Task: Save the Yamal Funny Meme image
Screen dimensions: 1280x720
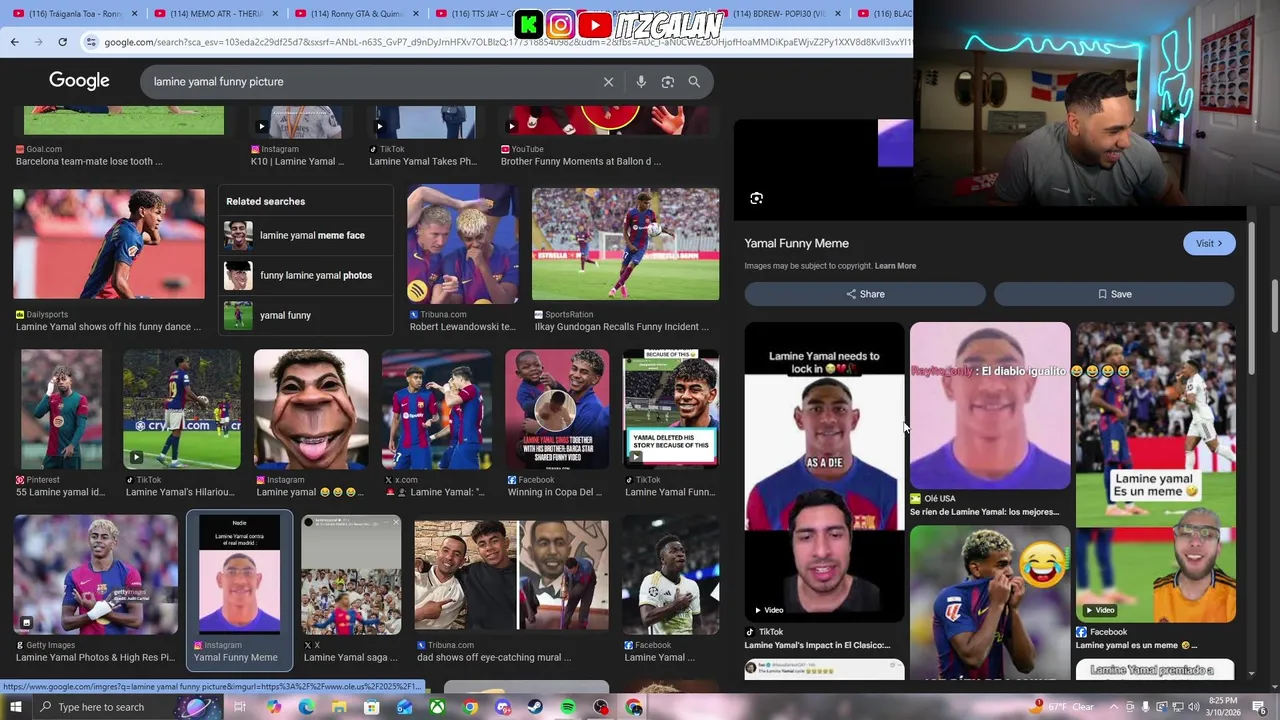Action: coord(1114,294)
